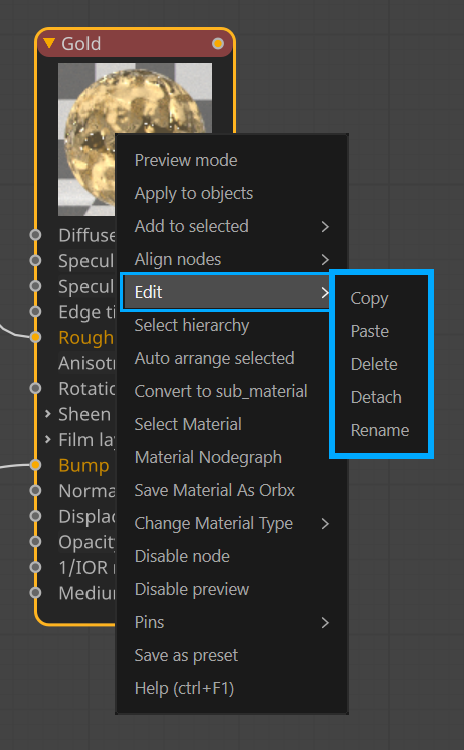The height and width of the screenshot is (750, 464).
Task: Expand the Film layer section
Action: (x=47, y=439)
